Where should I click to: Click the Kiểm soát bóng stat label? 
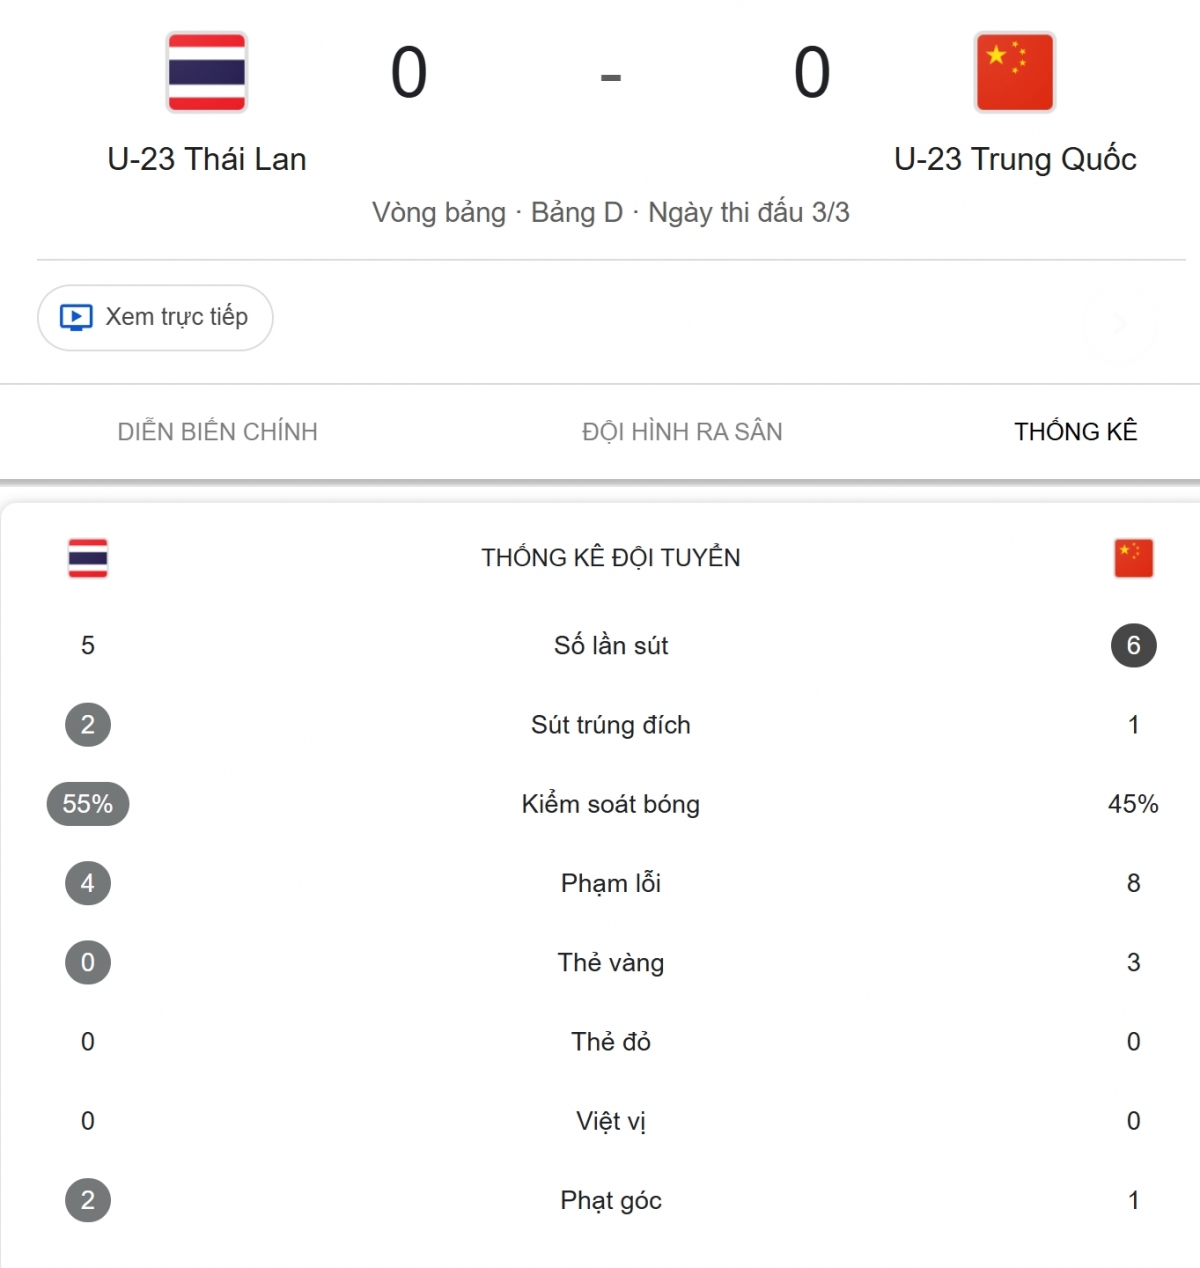tap(610, 804)
